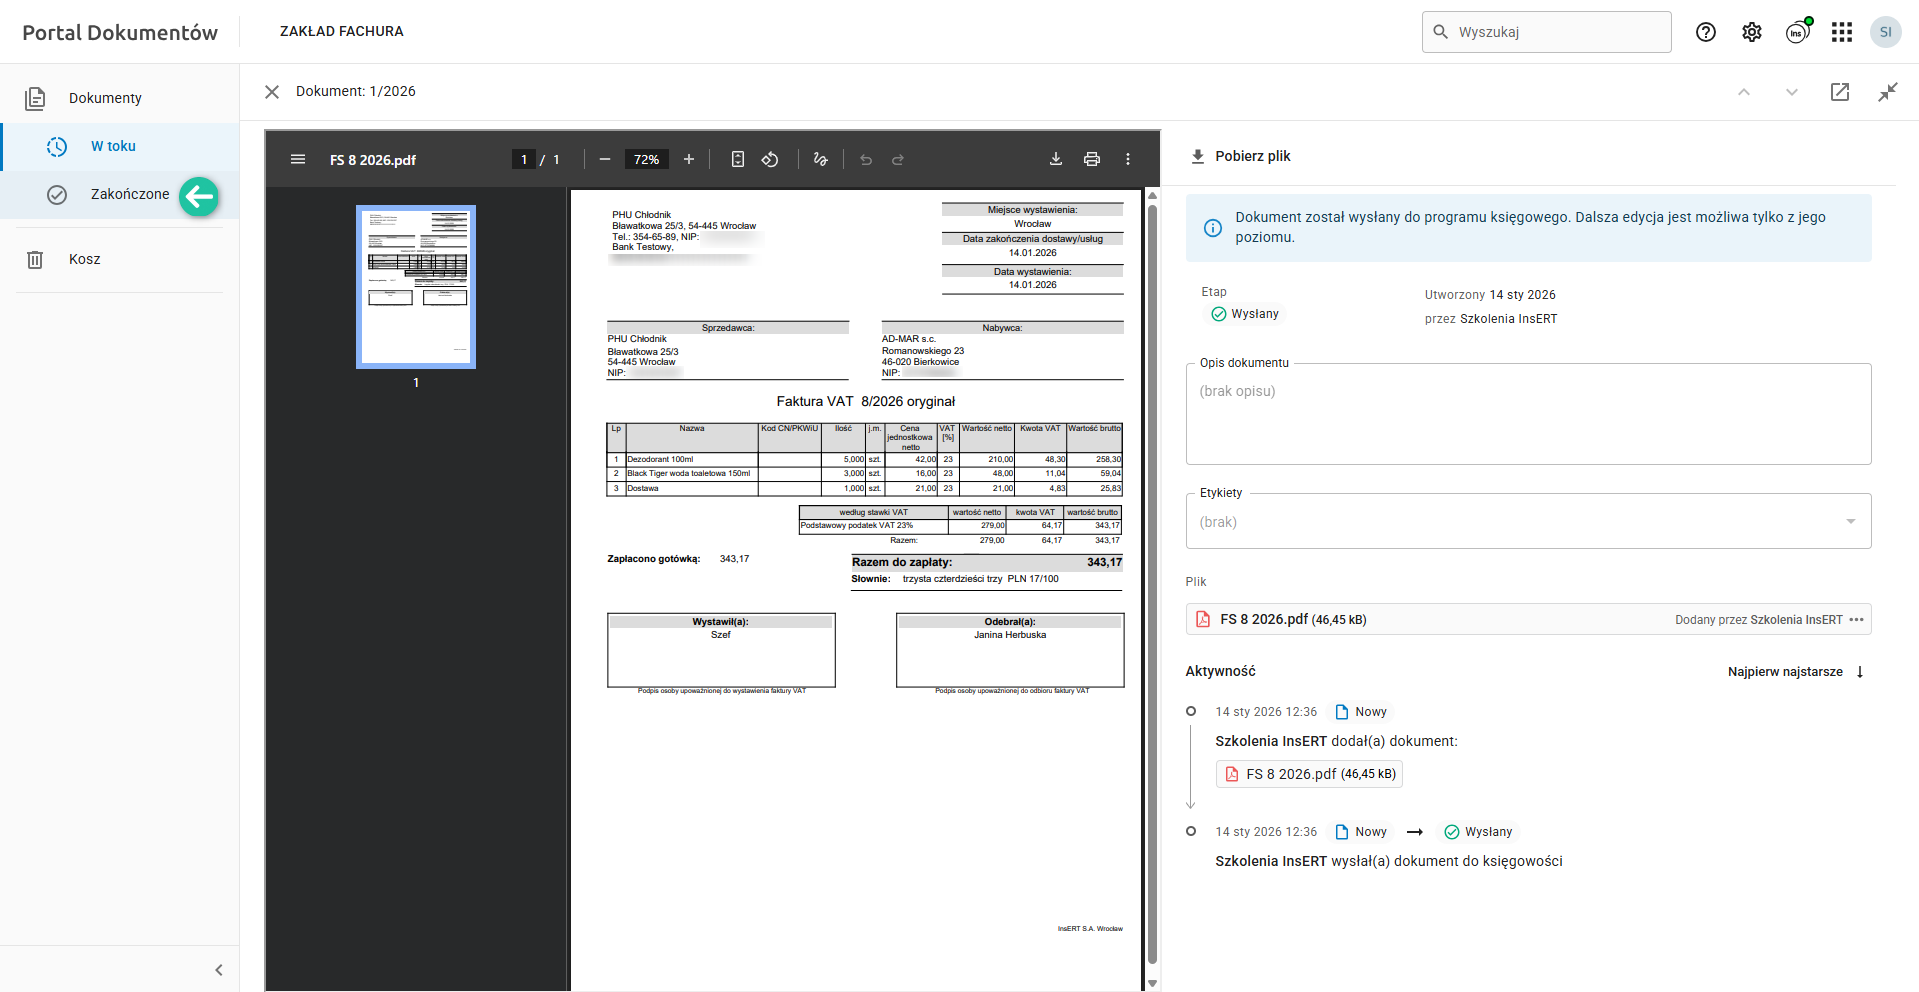
Task: Print the FS 8 2026.pdf document
Action: [1092, 160]
